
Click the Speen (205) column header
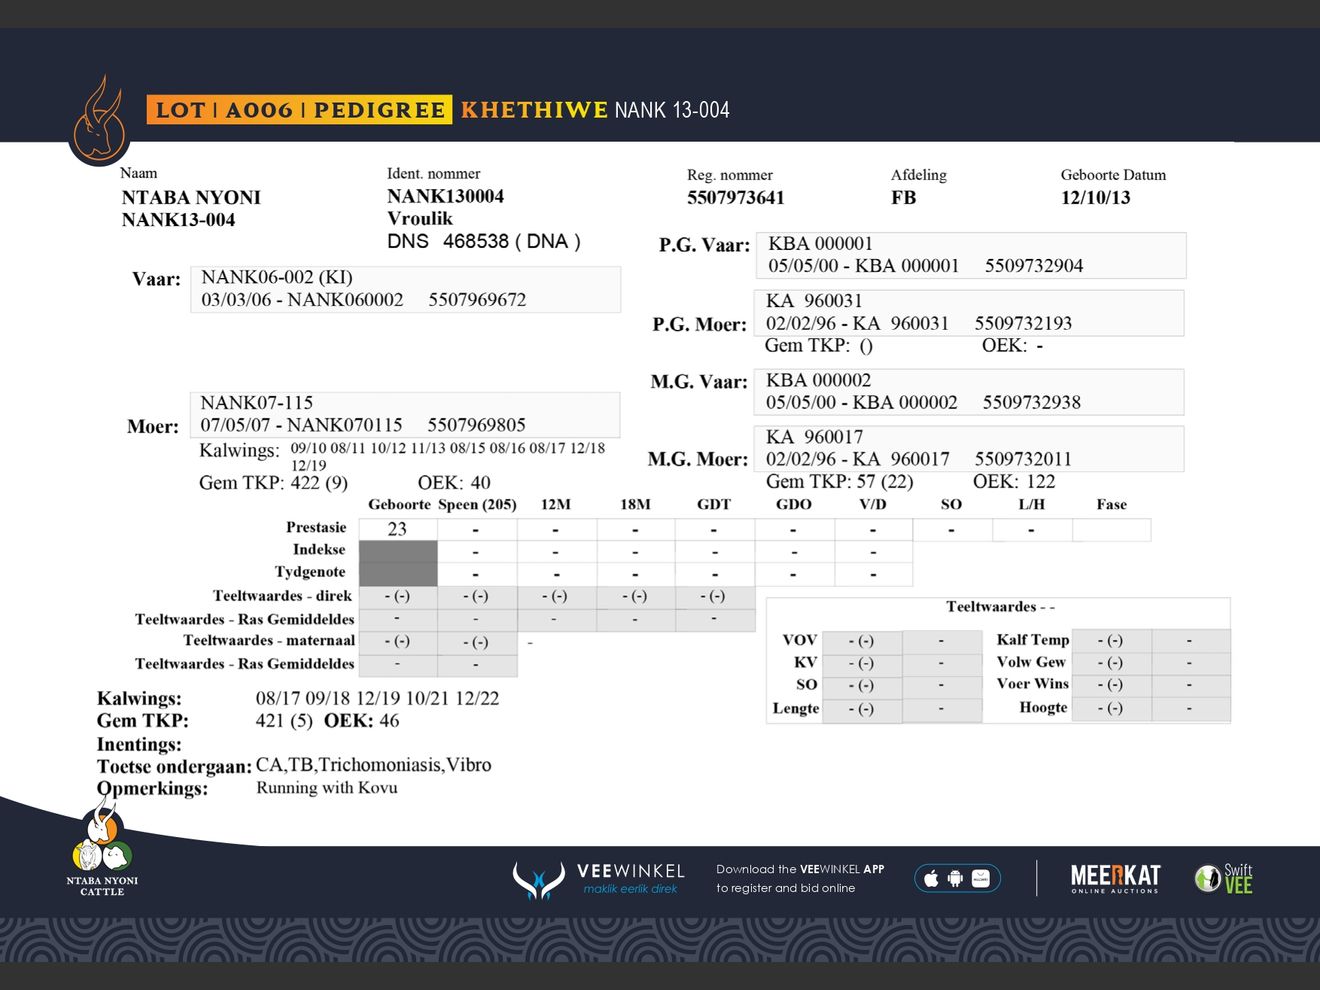tap(477, 505)
